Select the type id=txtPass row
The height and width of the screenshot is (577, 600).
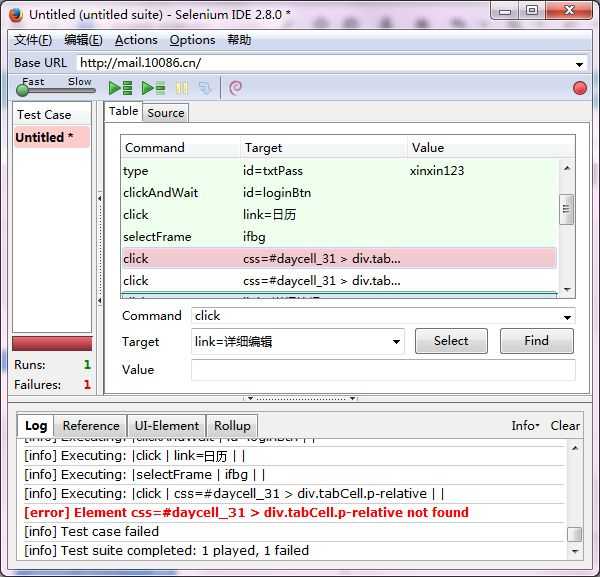(339, 171)
